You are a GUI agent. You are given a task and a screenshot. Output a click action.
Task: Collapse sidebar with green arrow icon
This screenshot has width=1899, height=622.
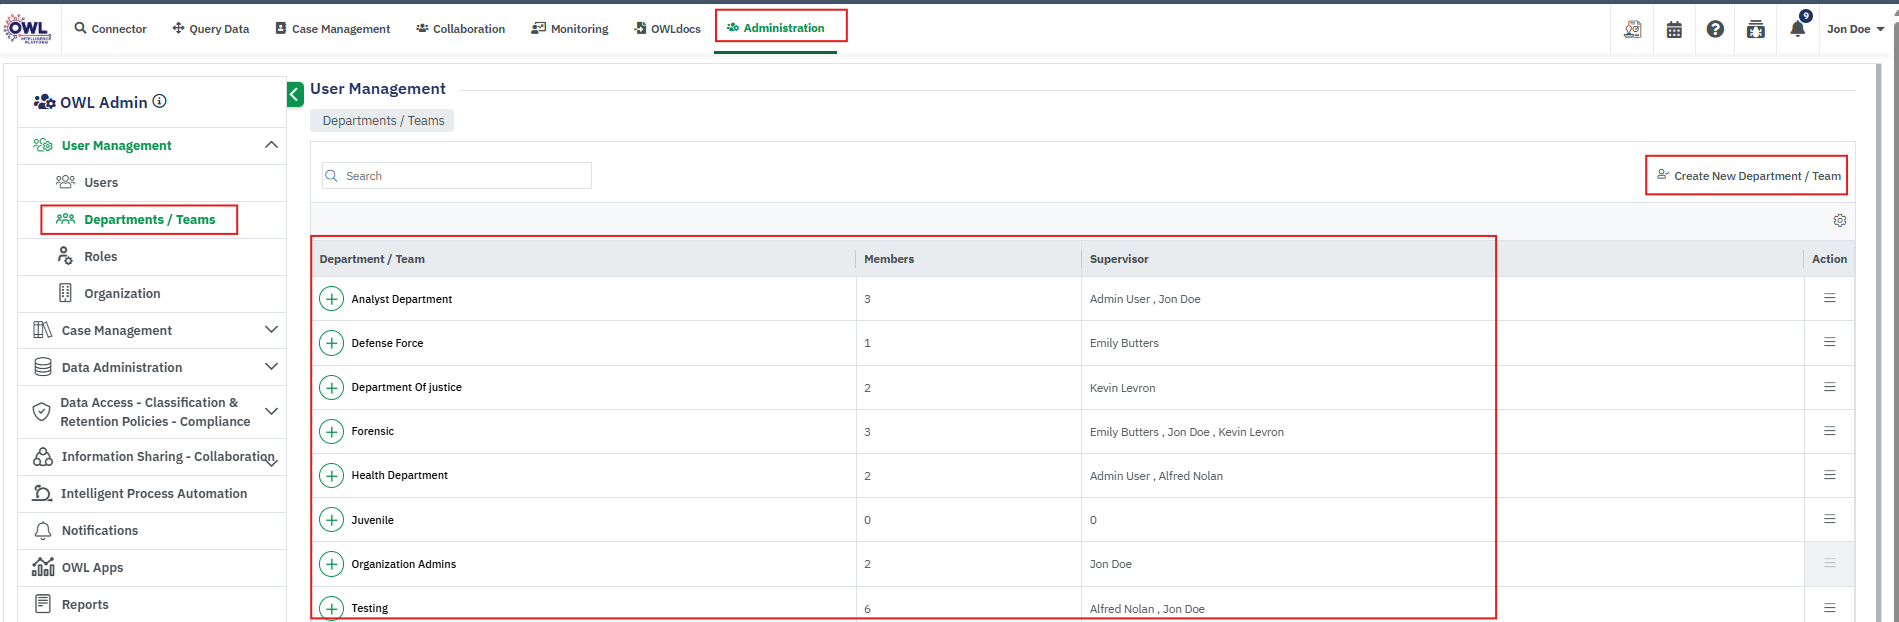[295, 94]
